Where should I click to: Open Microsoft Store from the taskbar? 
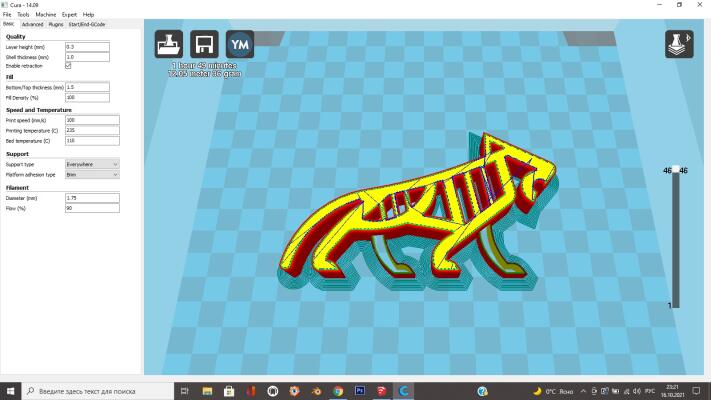(229, 391)
